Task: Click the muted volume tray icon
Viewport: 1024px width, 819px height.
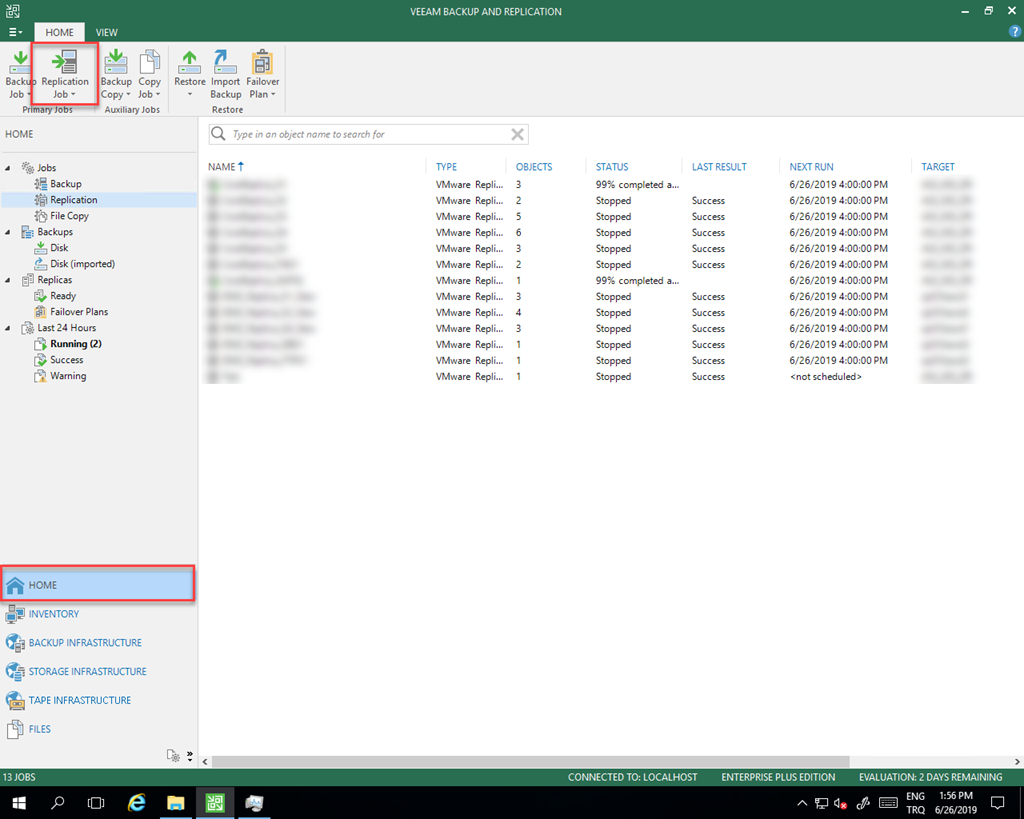Action: [x=841, y=803]
